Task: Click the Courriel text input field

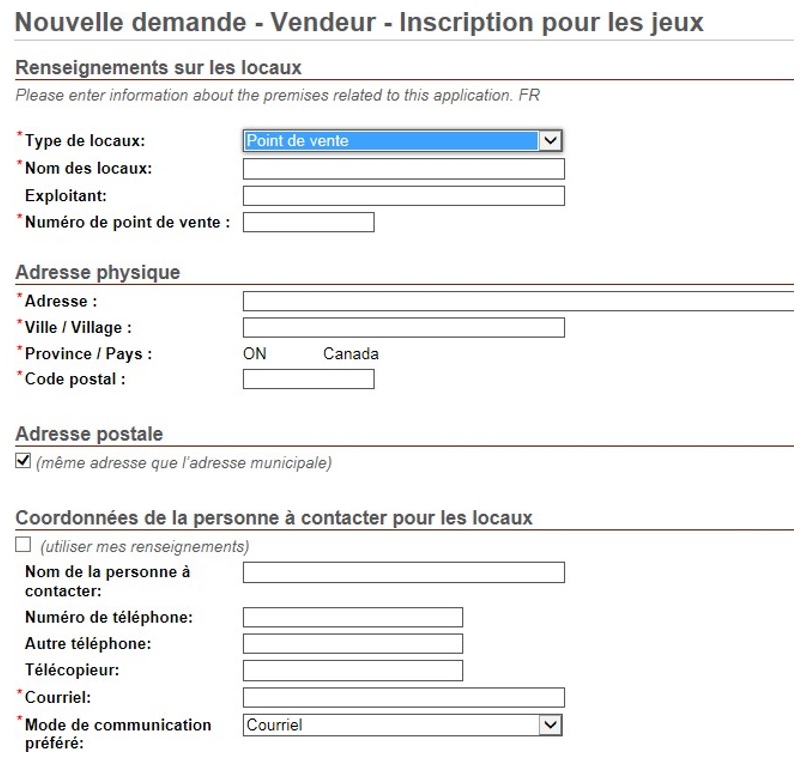Action: click(403, 697)
